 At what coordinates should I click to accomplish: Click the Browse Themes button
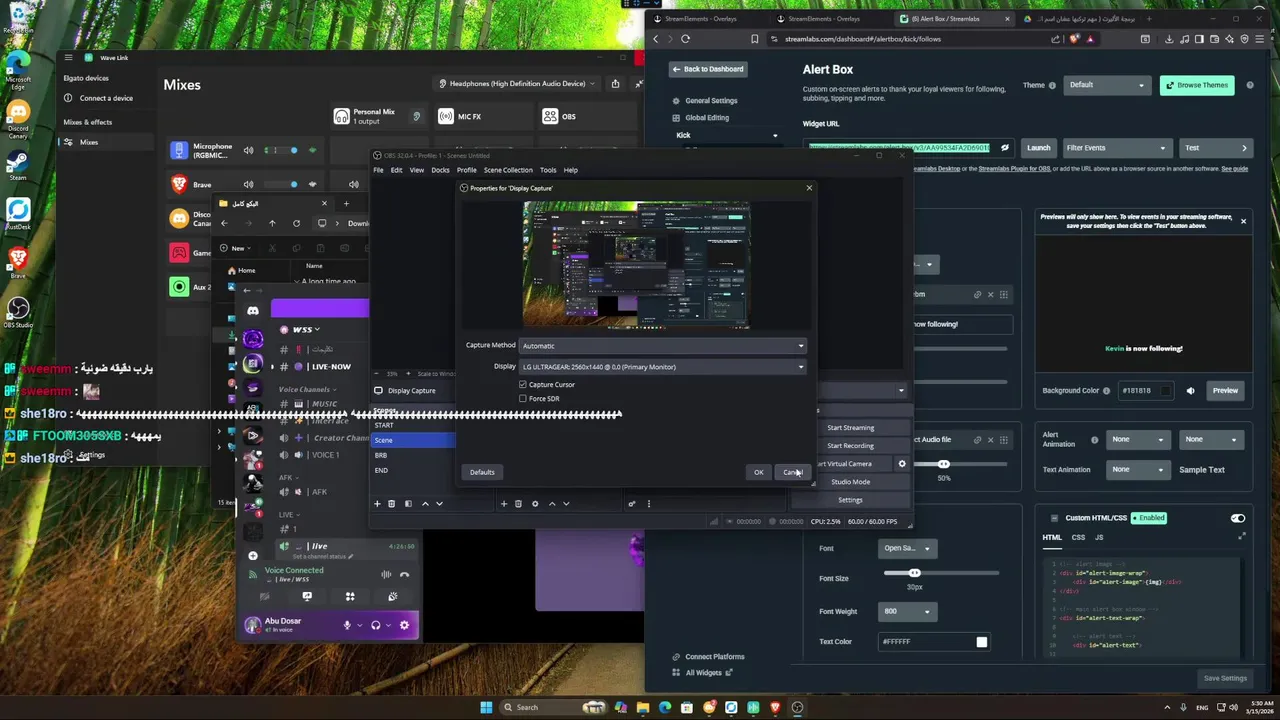tap(1197, 85)
